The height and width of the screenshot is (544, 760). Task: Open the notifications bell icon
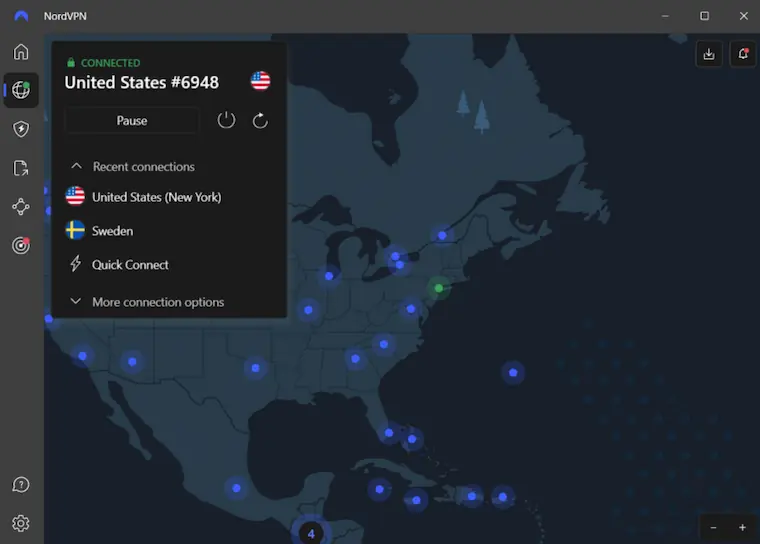(x=743, y=54)
